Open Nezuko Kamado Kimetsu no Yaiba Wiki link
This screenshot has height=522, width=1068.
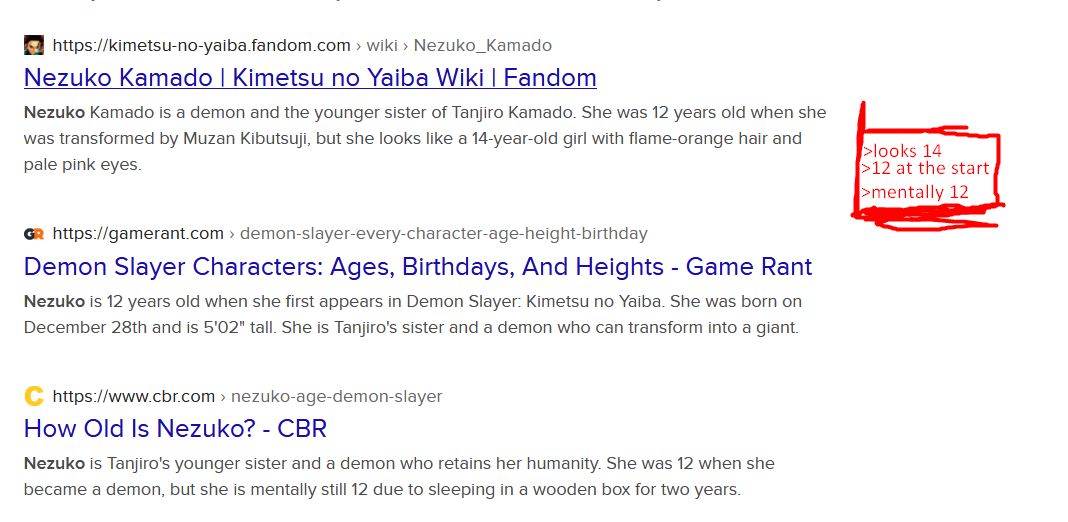pyautogui.click(x=310, y=78)
